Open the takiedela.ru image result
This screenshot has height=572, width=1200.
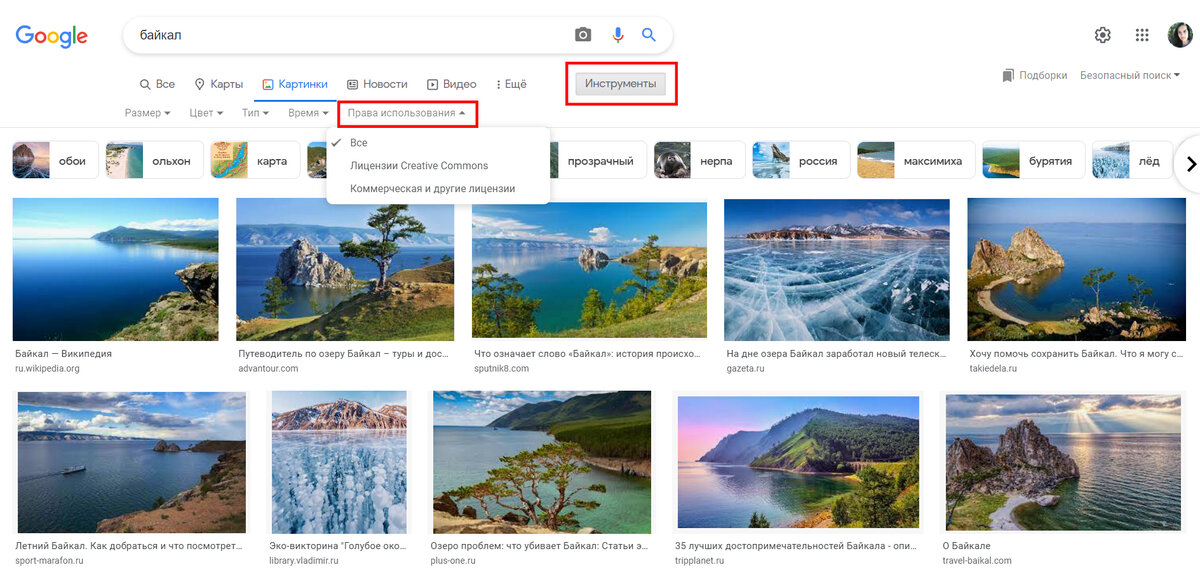tap(1077, 270)
